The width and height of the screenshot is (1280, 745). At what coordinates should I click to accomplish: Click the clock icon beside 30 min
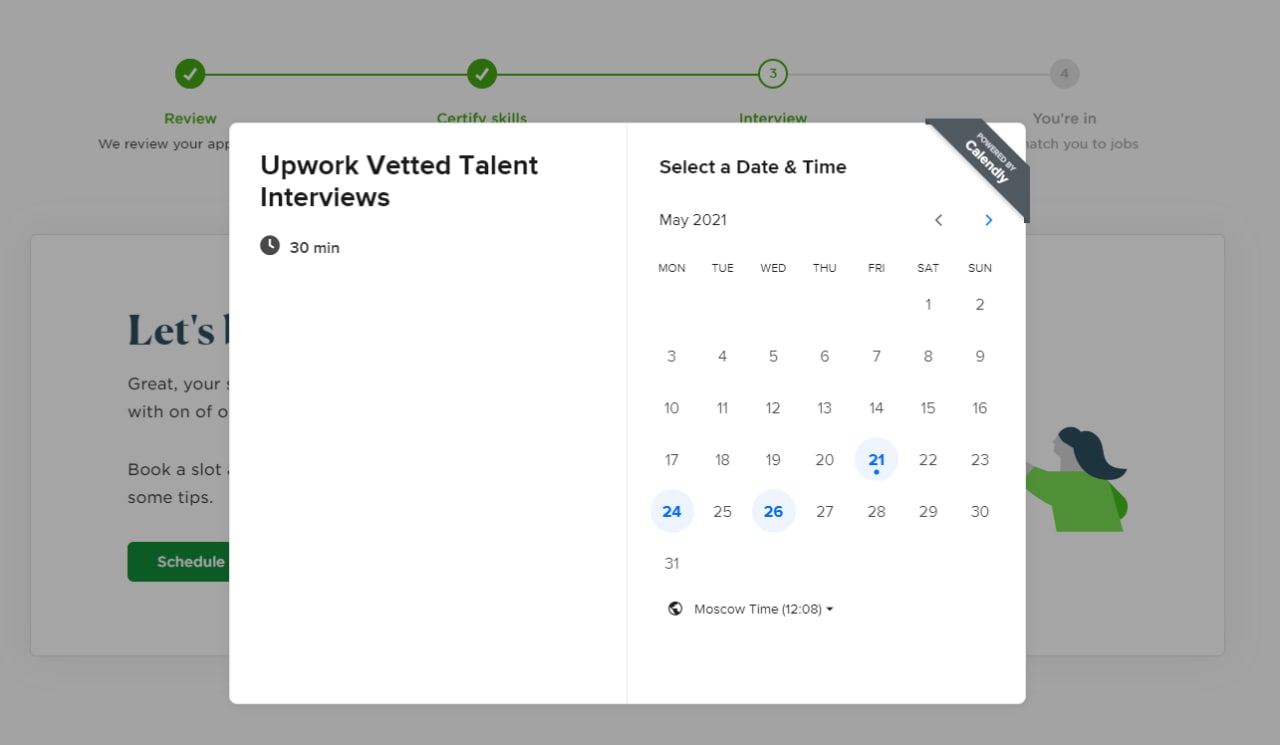270,245
